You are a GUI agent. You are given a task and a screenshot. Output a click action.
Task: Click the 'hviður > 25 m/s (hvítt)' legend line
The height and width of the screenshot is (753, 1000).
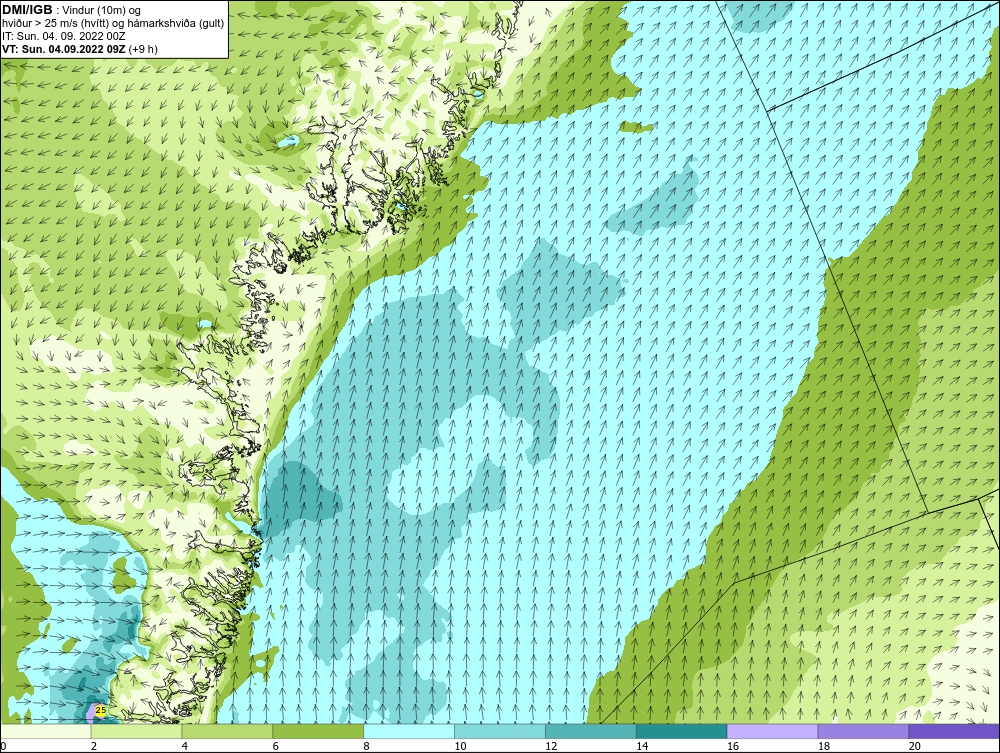pyautogui.click(x=113, y=23)
